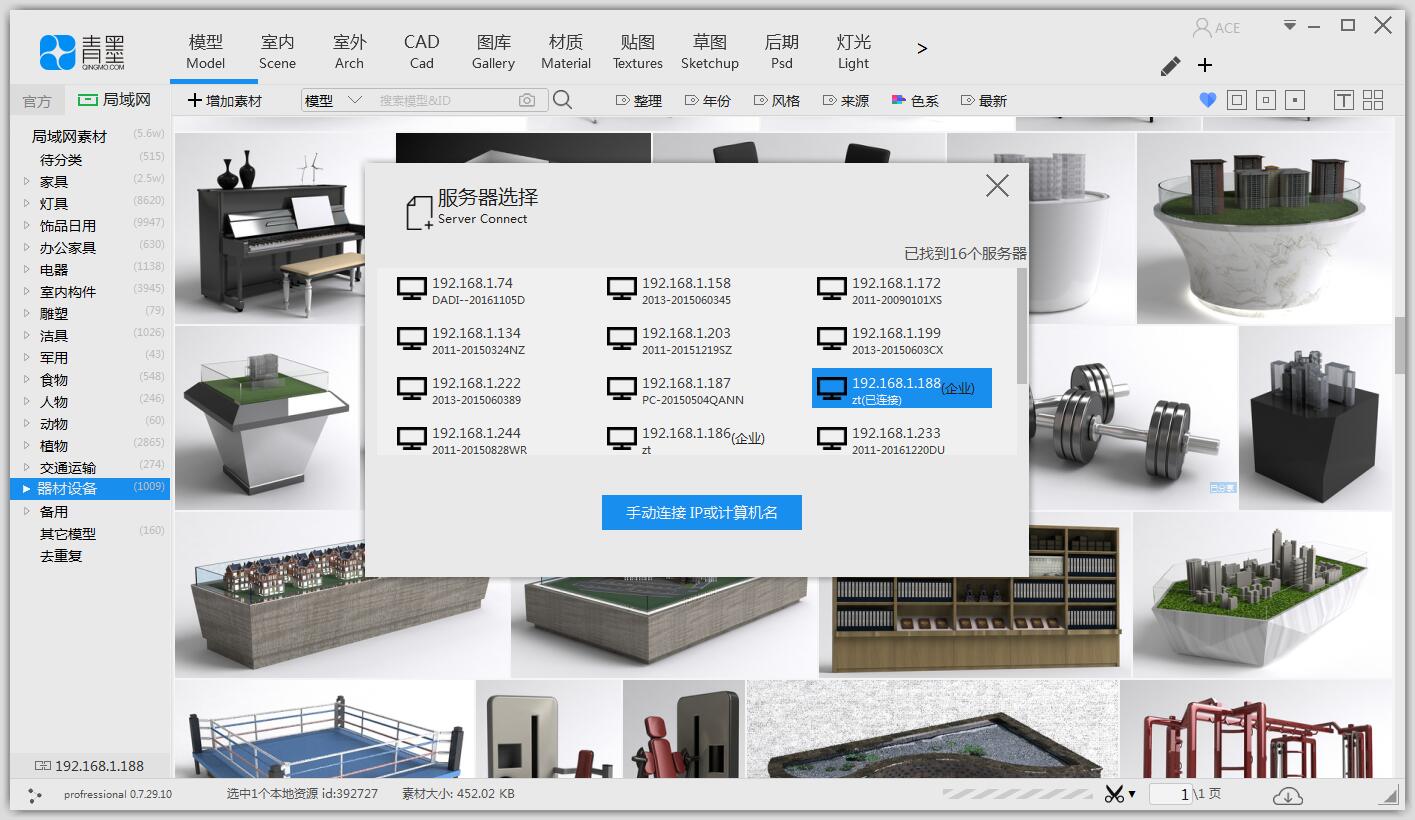Switch to the CAD tab
Viewport: 1415px width, 820px height.
(x=421, y=52)
